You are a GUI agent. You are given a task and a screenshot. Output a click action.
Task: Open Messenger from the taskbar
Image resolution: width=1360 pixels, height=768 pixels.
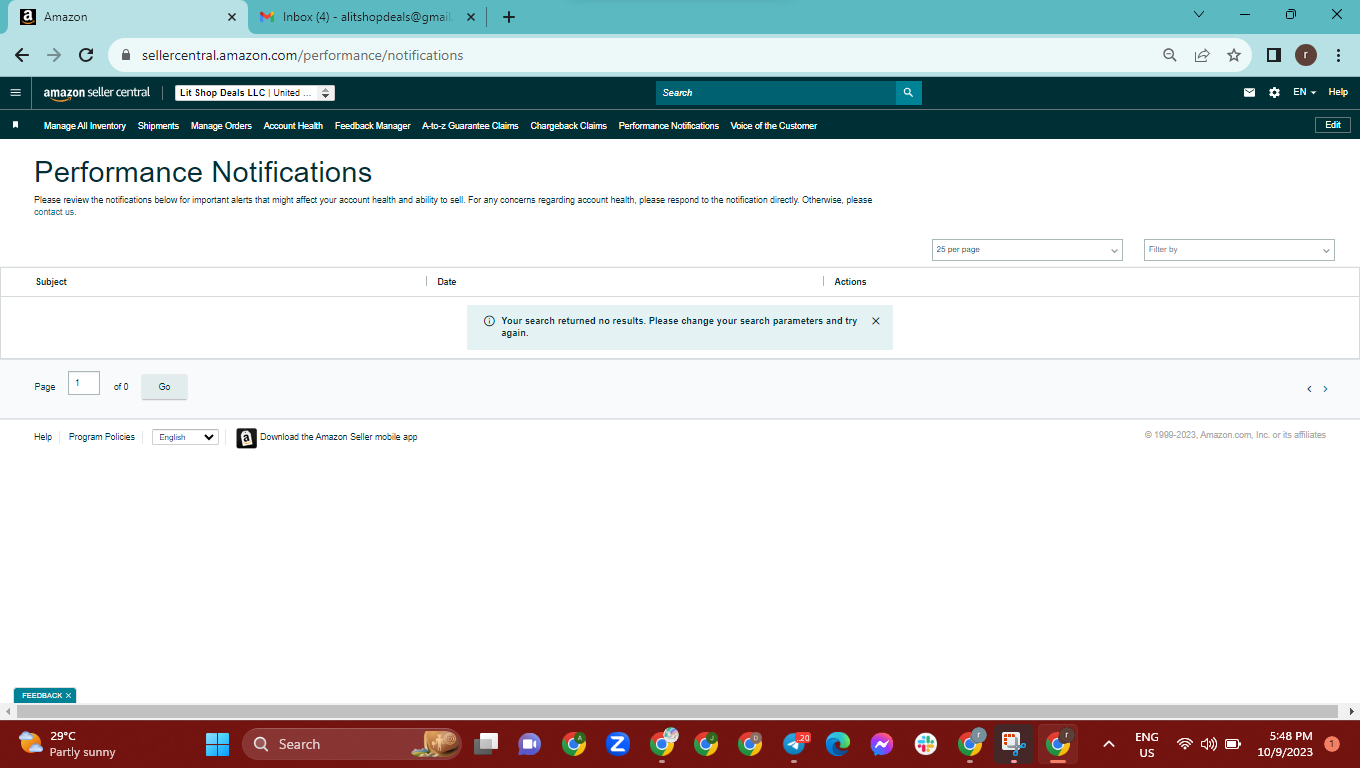click(x=882, y=744)
